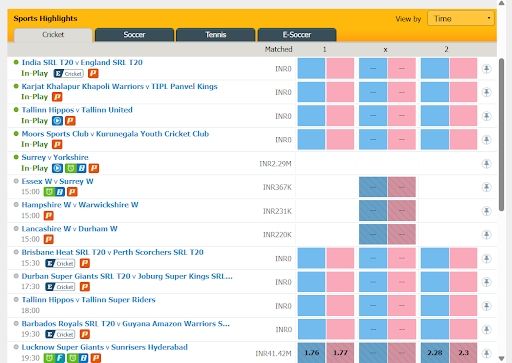Pin the Moors Sports Club match
The height and width of the screenshot is (363, 512).
click(486, 140)
